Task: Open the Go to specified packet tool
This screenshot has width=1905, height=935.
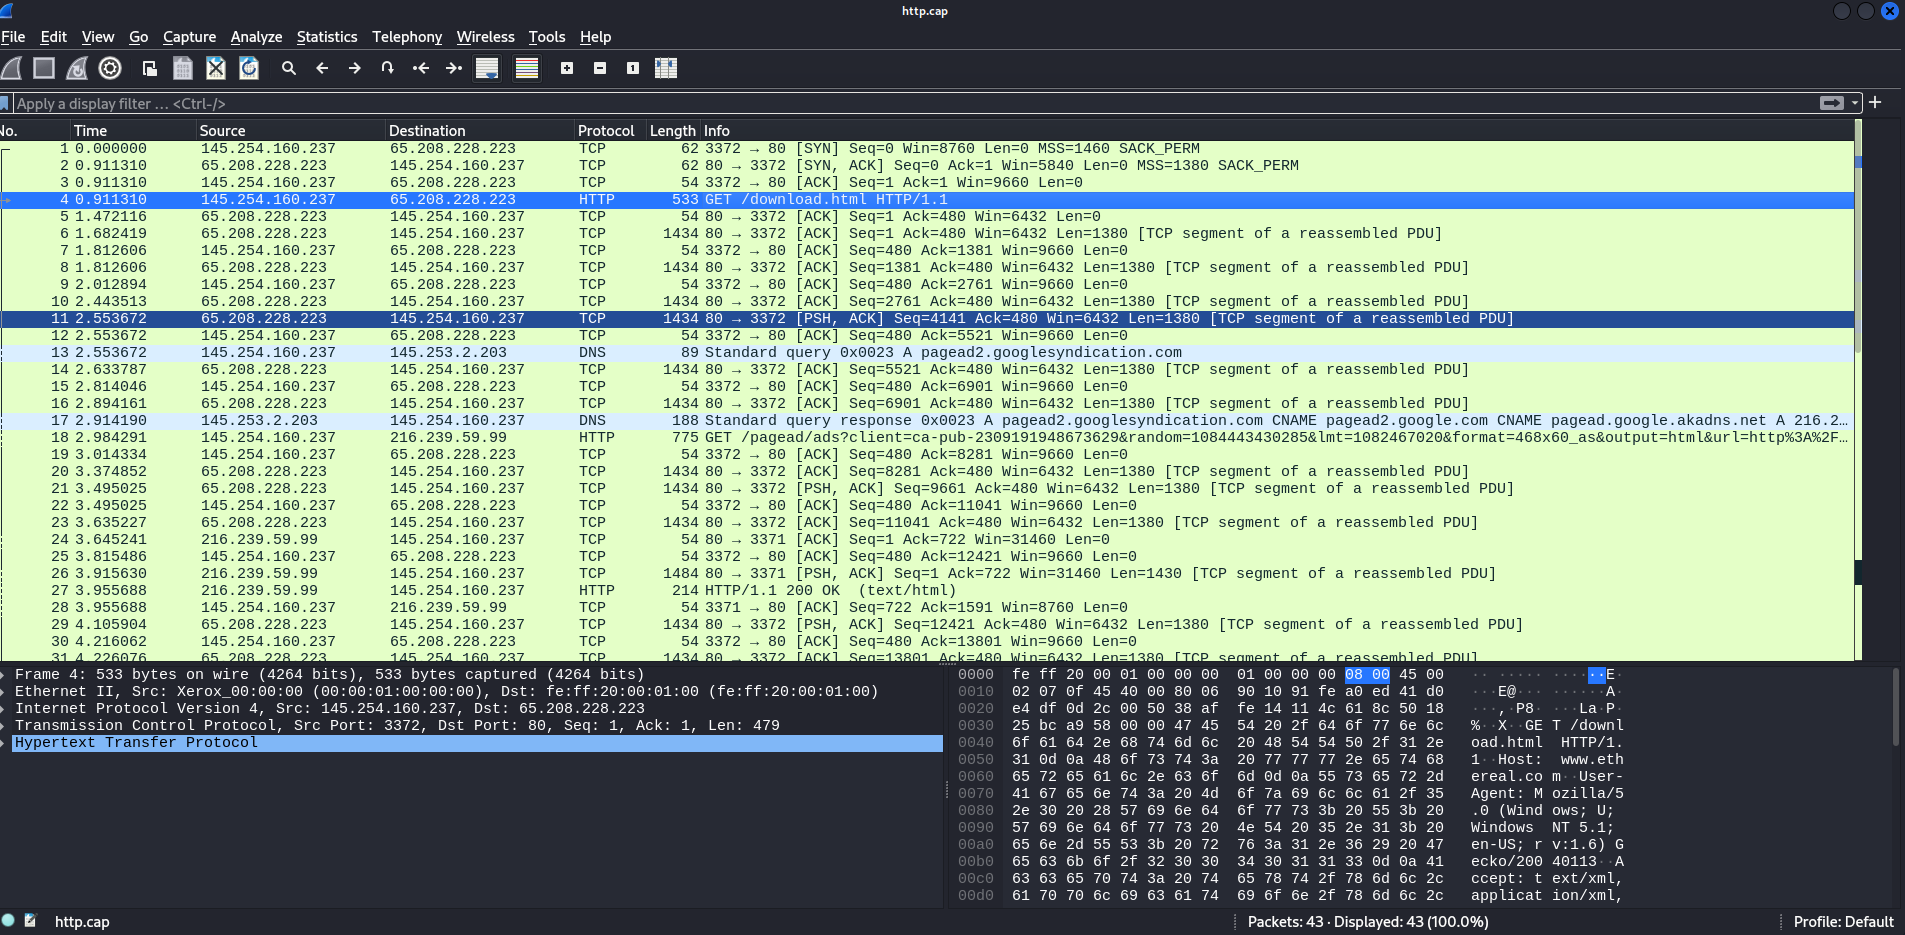Action: [x=388, y=68]
